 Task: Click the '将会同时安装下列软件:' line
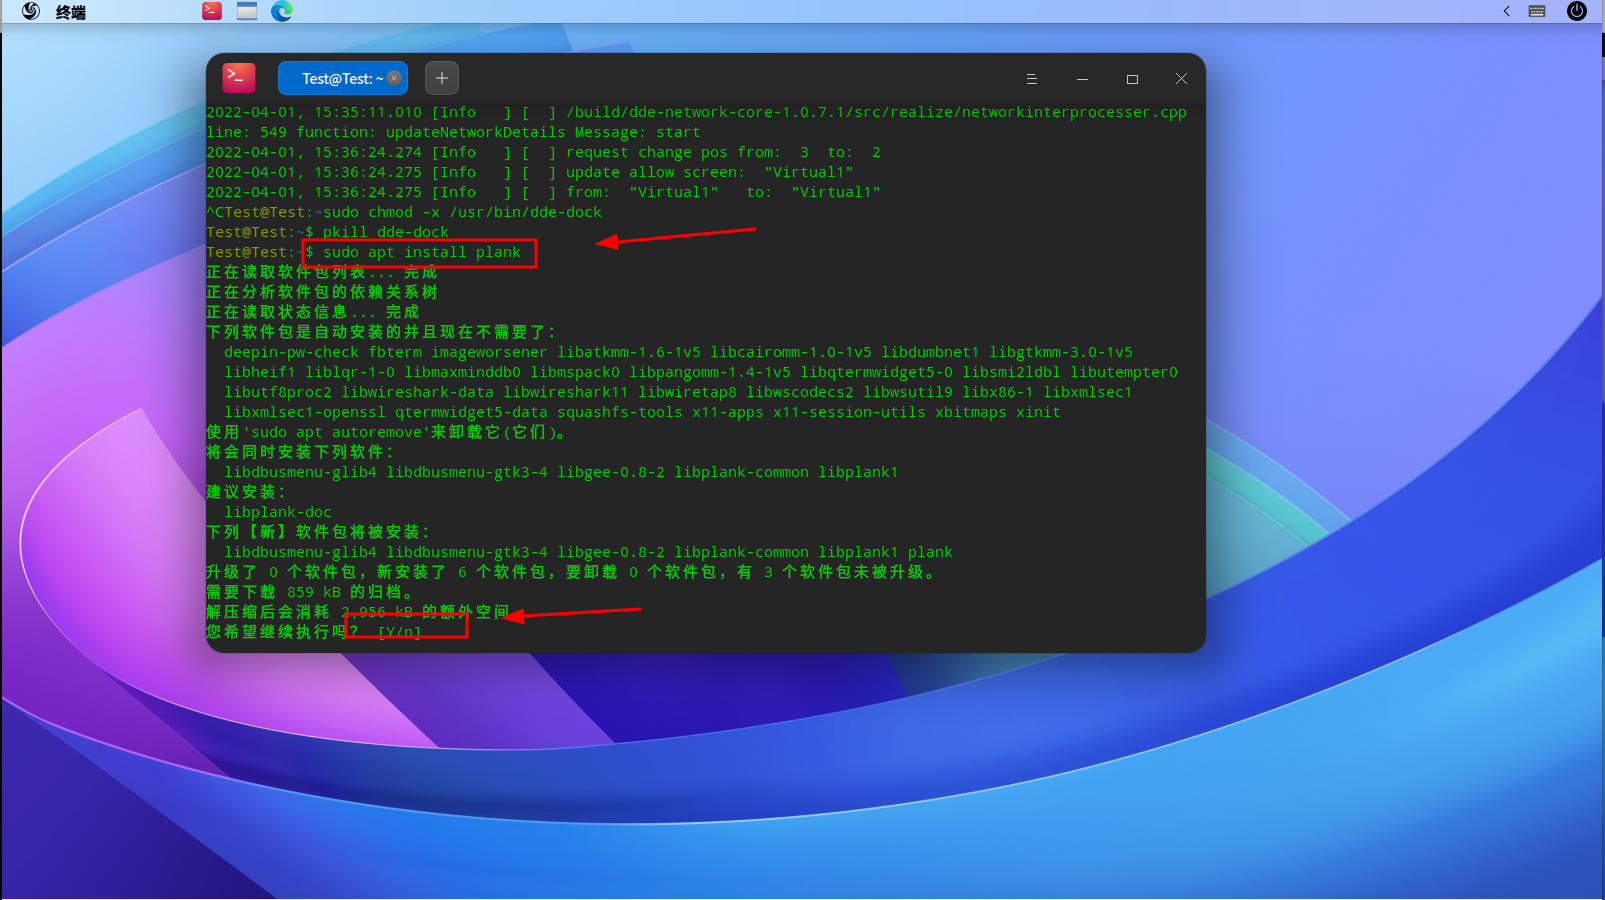(x=300, y=452)
